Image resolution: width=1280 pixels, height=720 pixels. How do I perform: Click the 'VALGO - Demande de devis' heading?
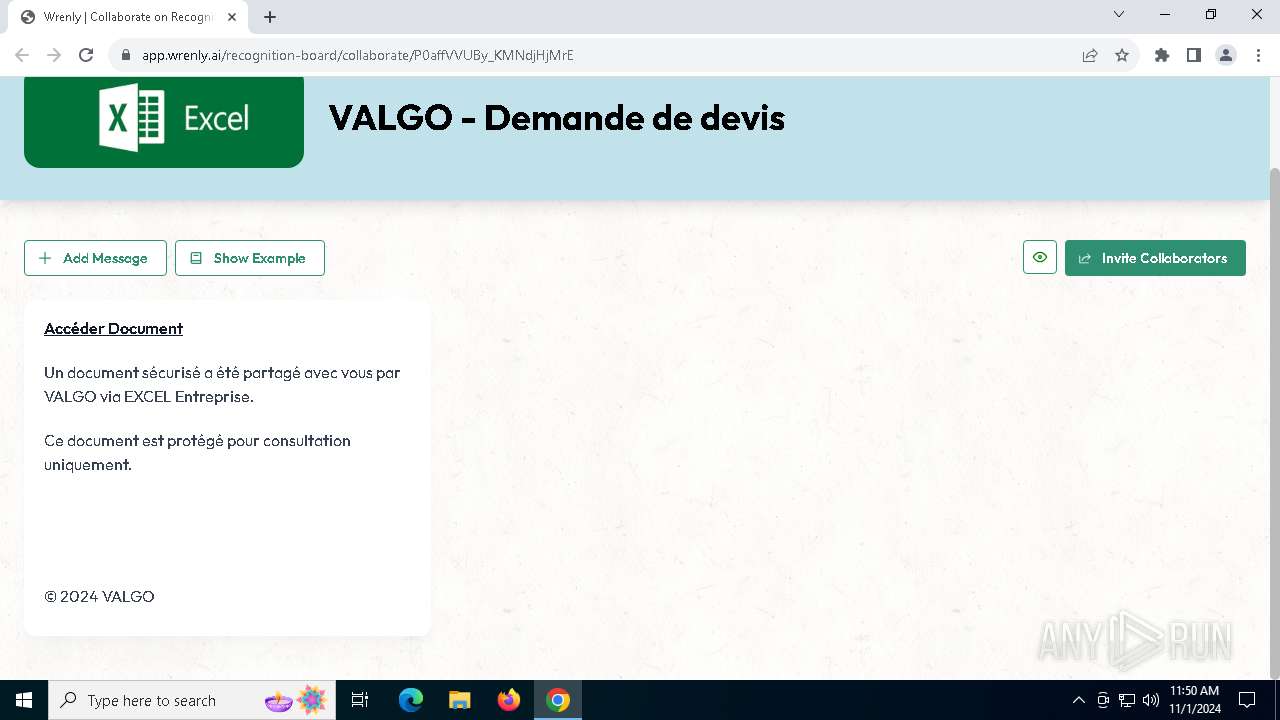557,118
